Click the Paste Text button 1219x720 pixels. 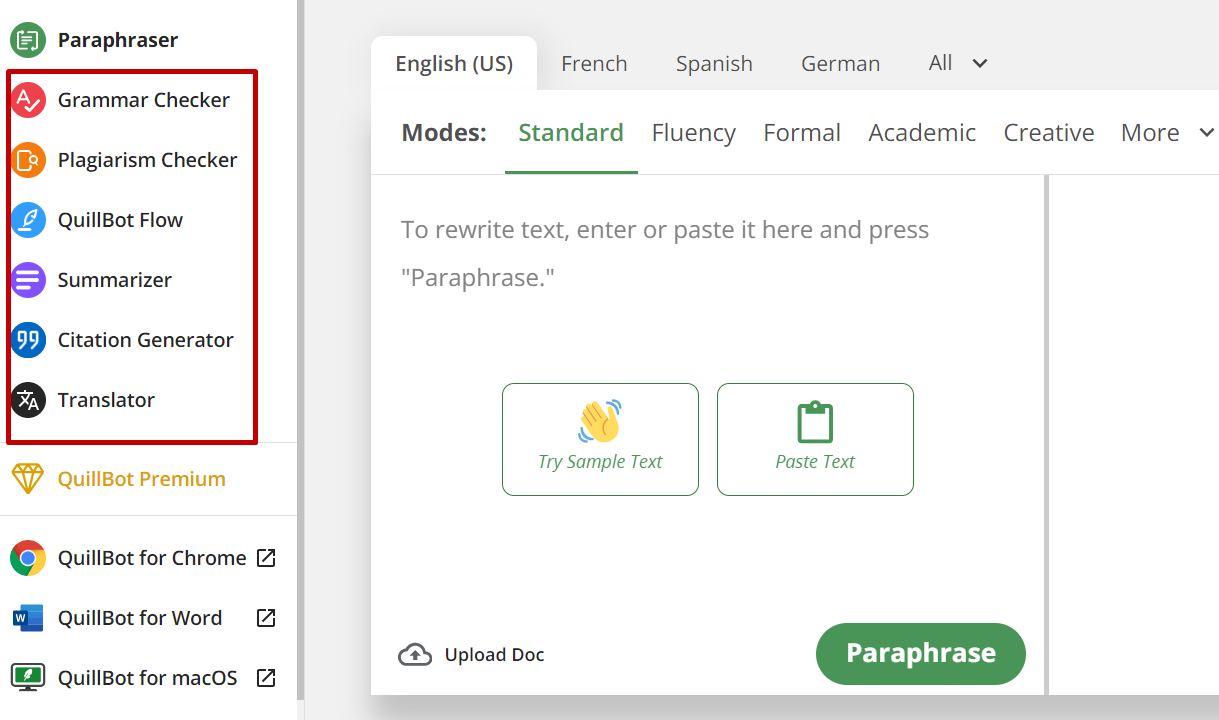pos(815,439)
